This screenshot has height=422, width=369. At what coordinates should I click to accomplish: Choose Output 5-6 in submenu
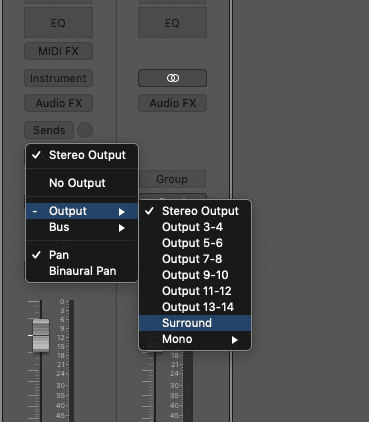coord(195,243)
